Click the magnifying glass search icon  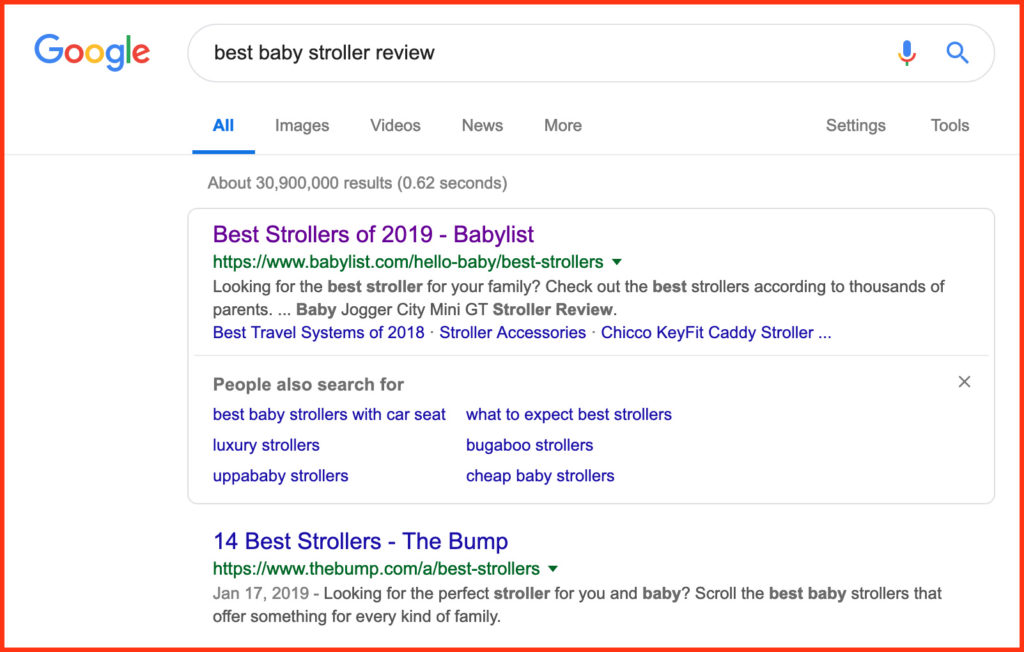pyautogui.click(x=957, y=53)
